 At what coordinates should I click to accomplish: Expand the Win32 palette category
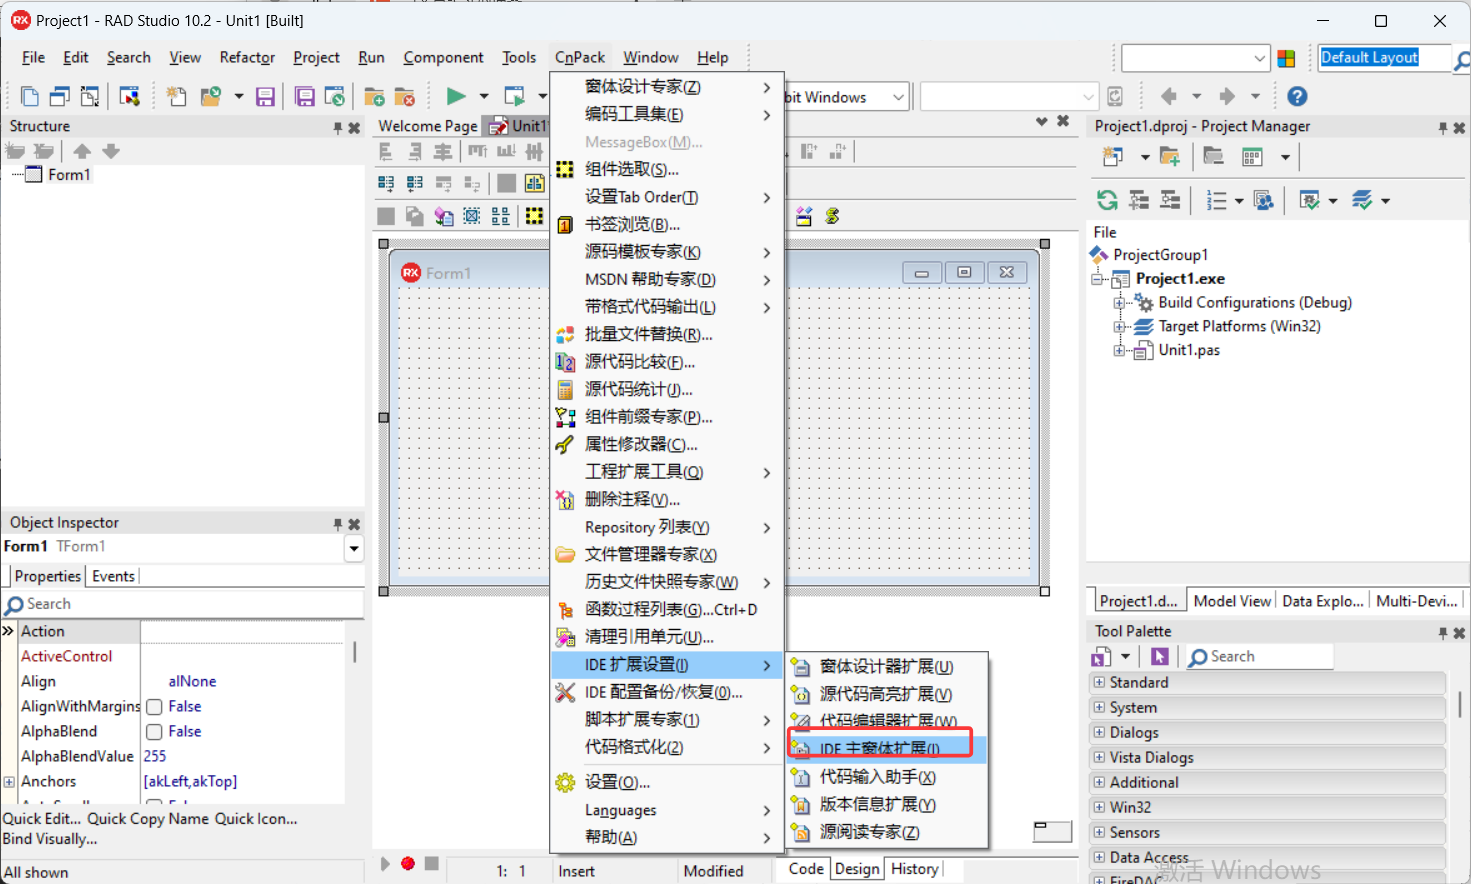point(1099,807)
